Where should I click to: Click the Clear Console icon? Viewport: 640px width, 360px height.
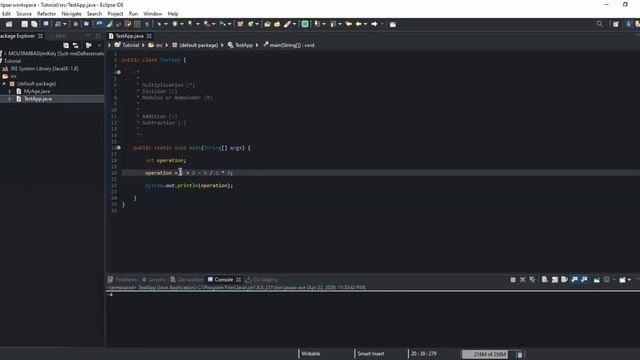click(544, 280)
